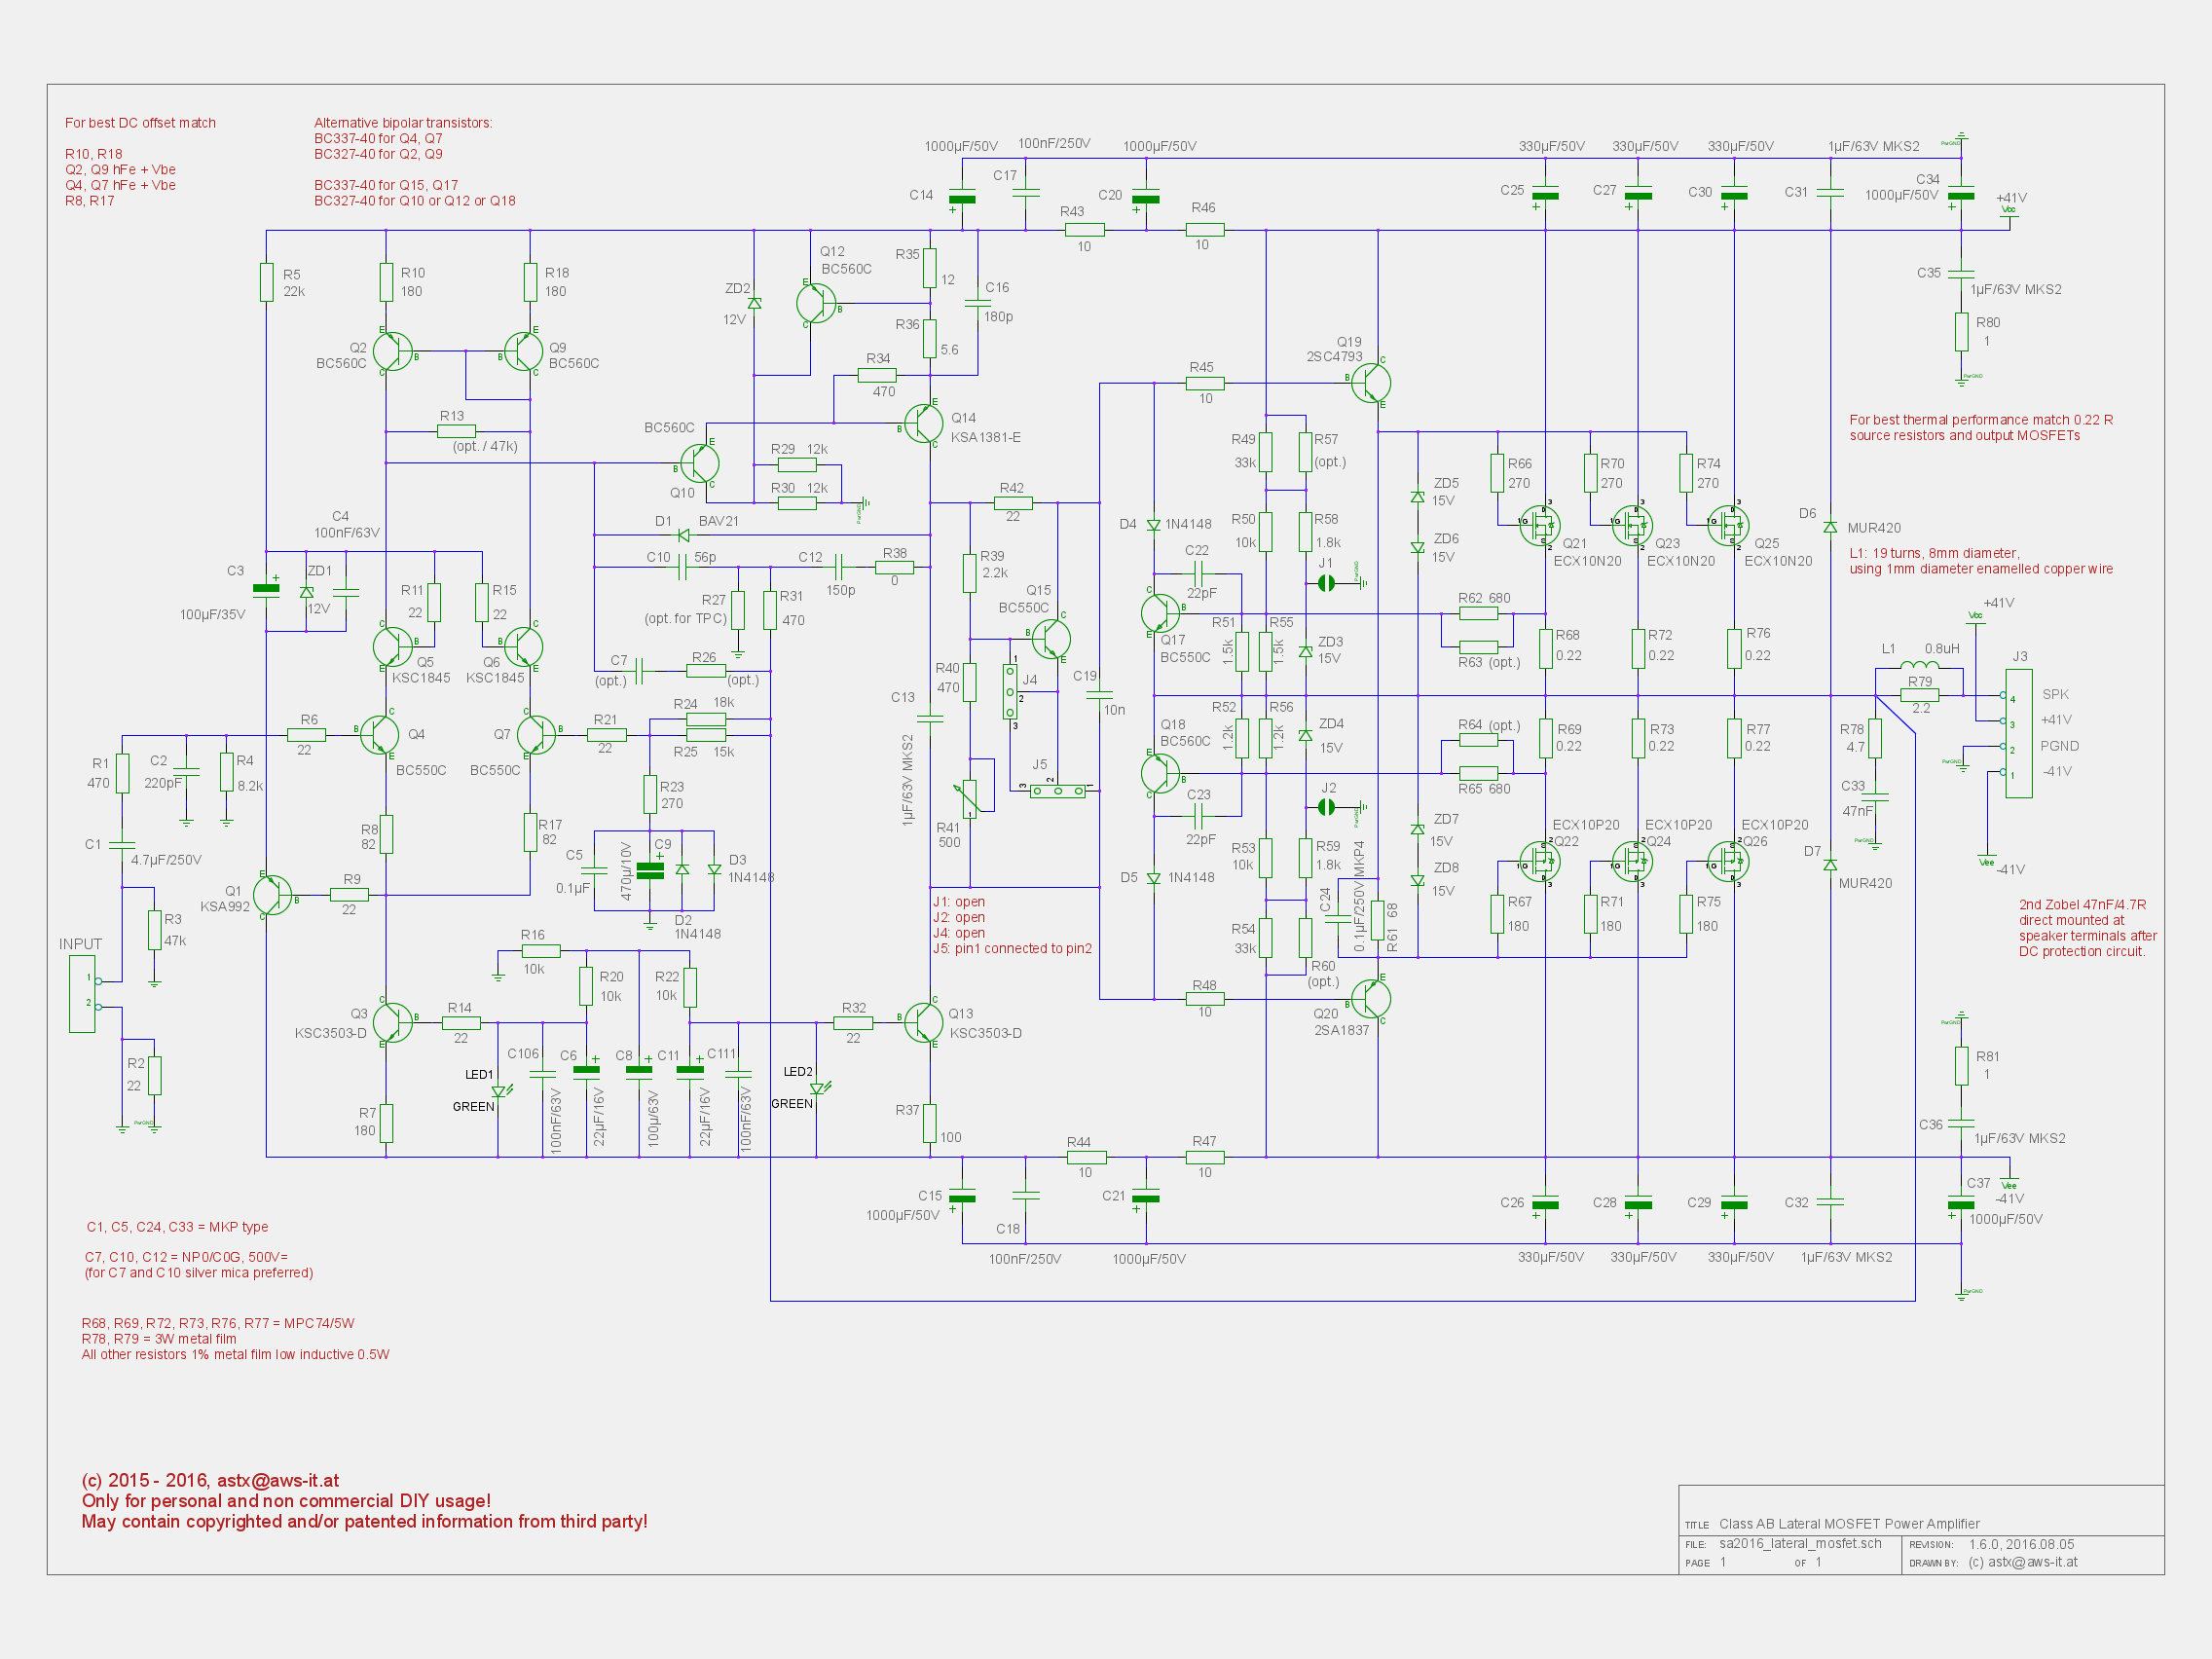
Task: Select the R79 2.2 resistor symbol
Action: point(1919,694)
